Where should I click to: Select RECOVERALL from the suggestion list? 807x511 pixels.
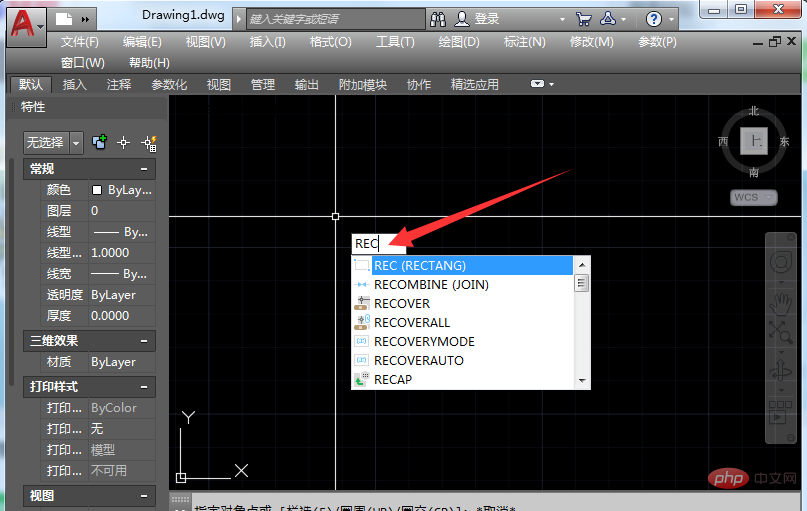[463, 323]
